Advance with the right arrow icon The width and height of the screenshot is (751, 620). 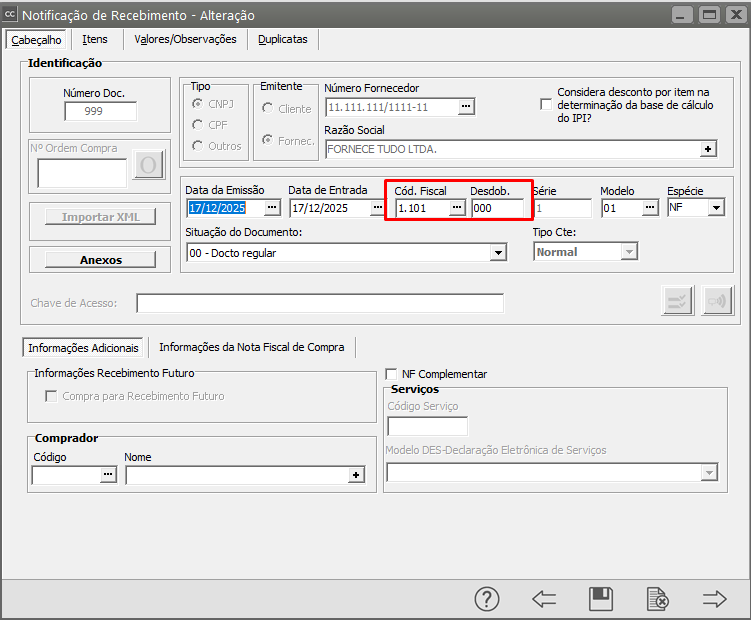[714, 599]
